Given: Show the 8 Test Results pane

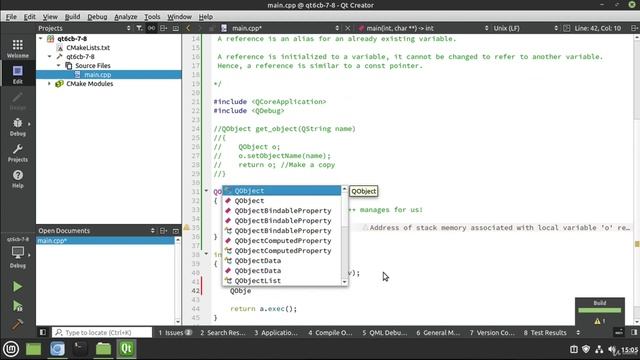Looking at the screenshot, I should tap(545, 332).
